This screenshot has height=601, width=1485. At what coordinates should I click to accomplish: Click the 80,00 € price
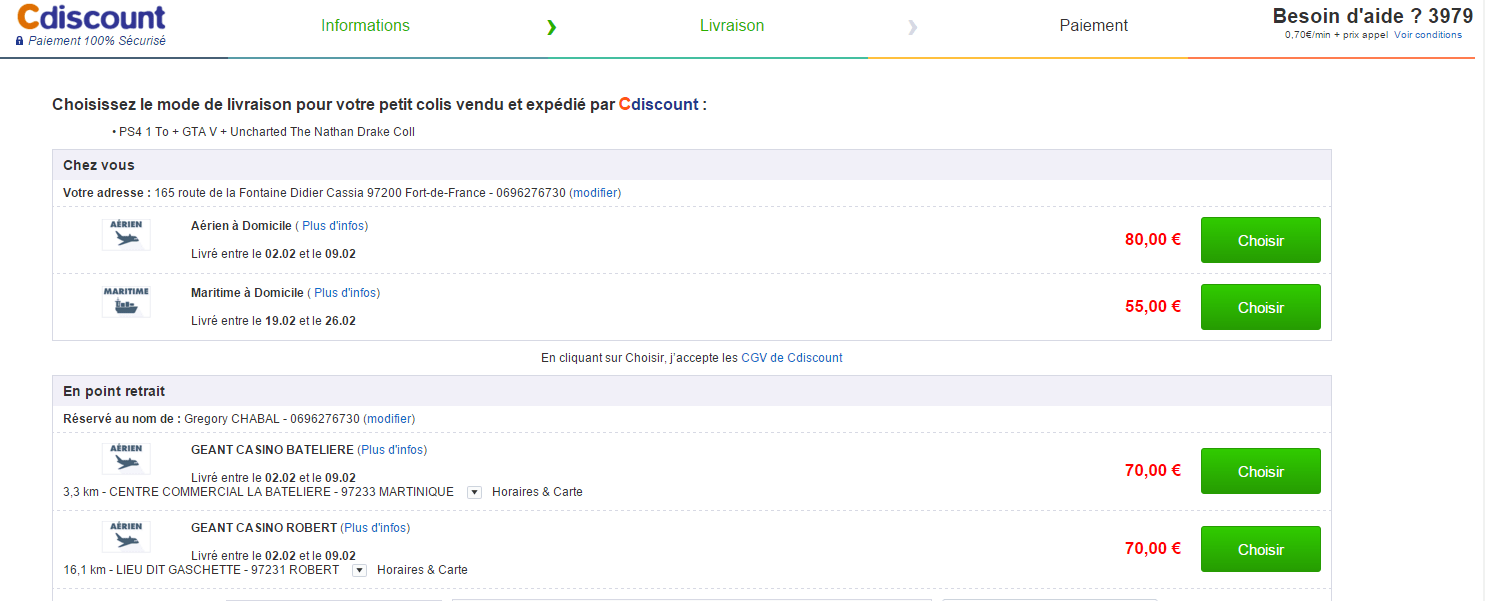[1153, 240]
